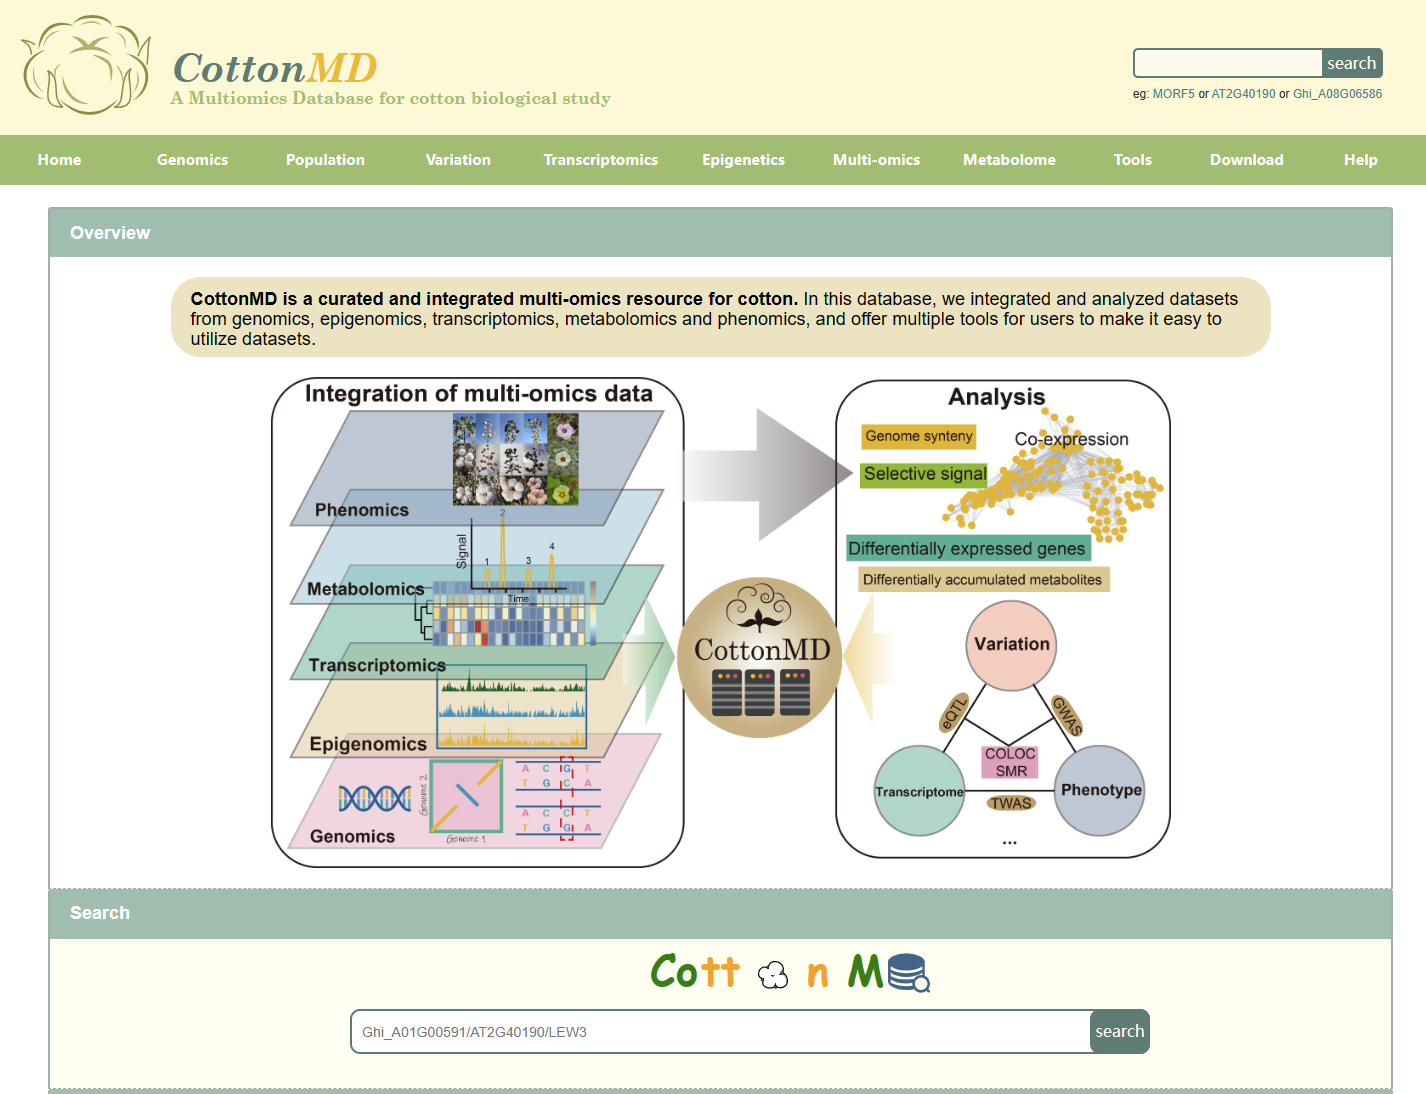Click the DNA helix icon in Genomics layer

375,798
